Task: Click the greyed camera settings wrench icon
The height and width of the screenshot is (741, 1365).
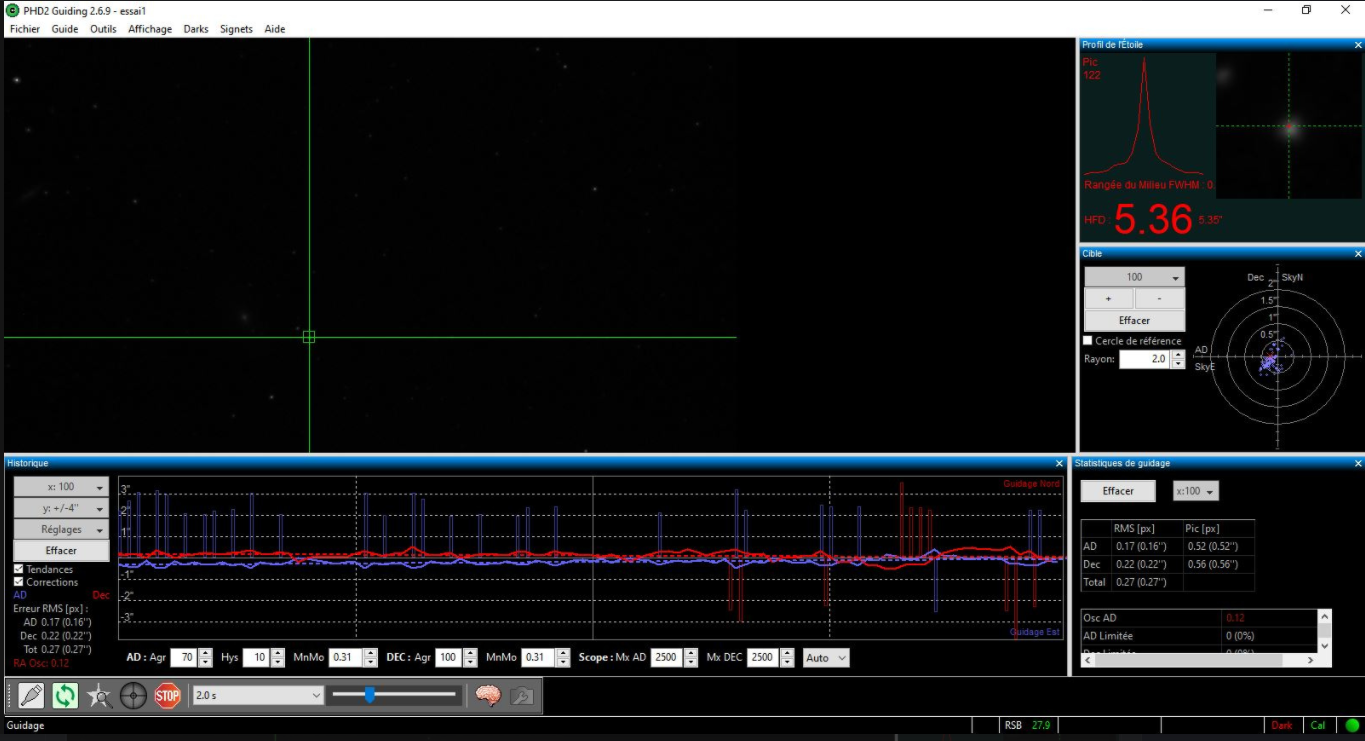Action: click(x=521, y=695)
